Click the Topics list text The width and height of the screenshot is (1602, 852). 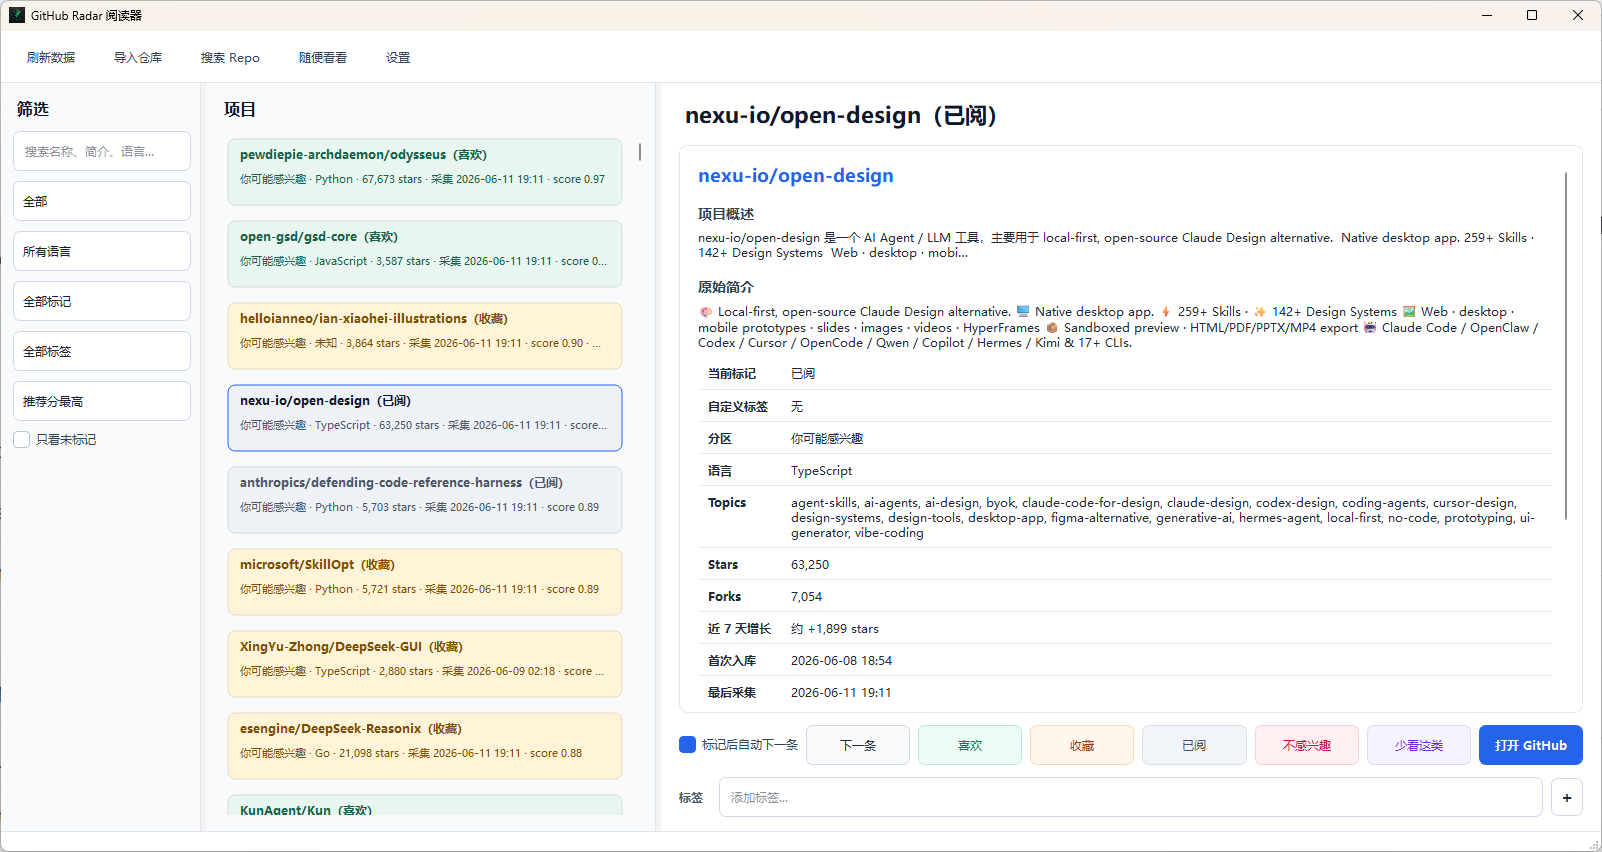pyautogui.click(x=1163, y=518)
